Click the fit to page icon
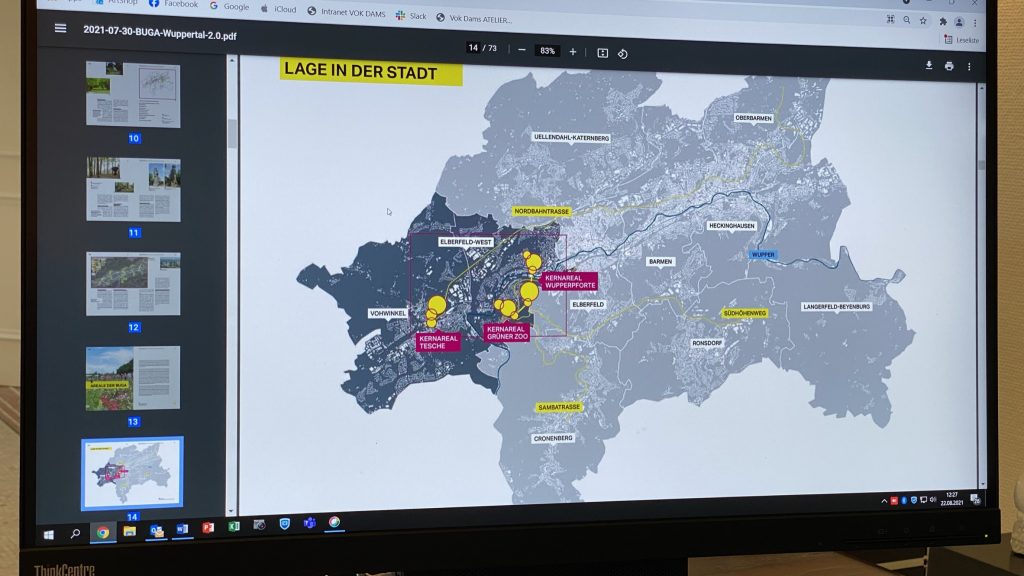Screen dimensions: 1024x576 pos(602,53)
